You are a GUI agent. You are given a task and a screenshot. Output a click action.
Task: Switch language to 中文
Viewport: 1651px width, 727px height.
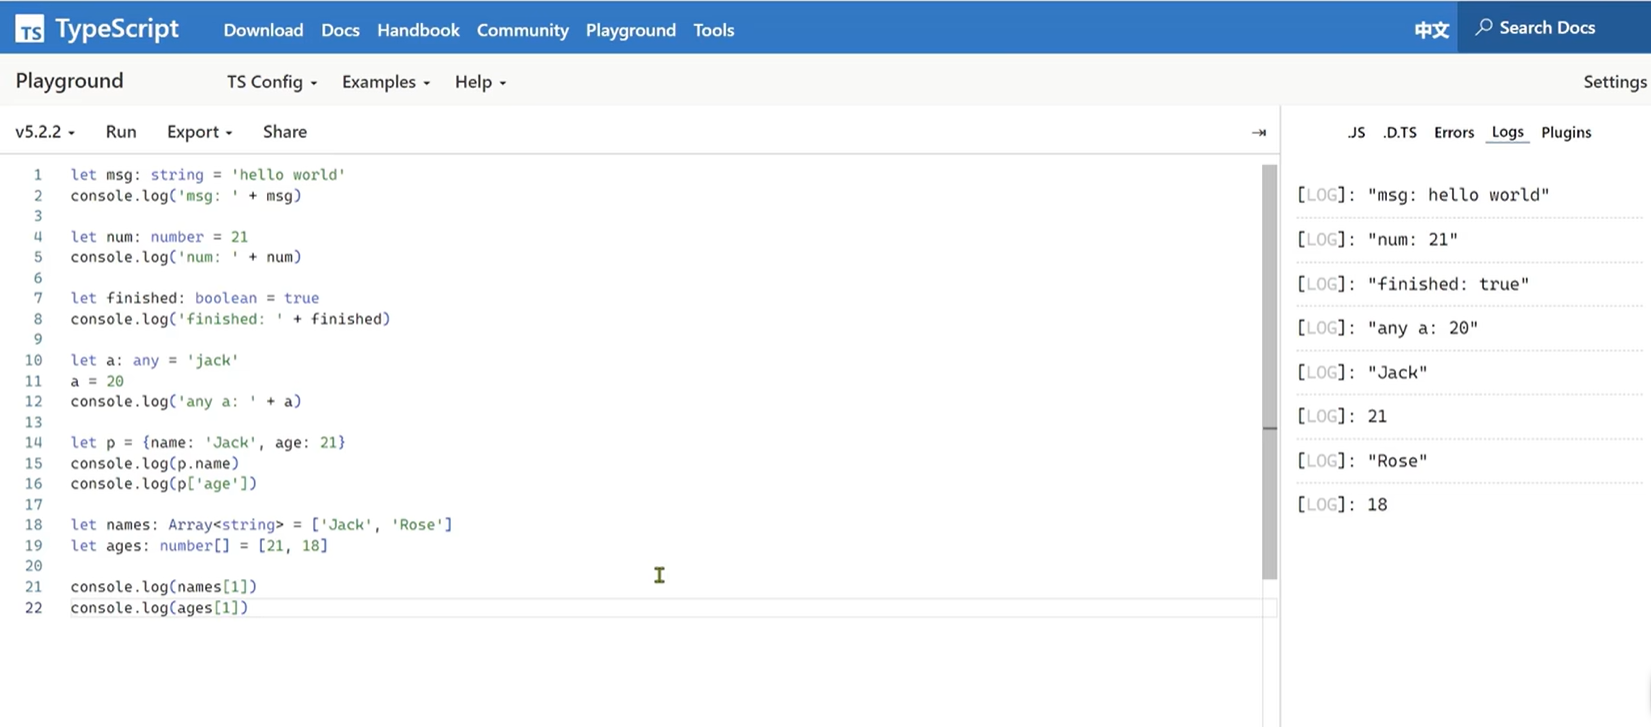coord(1431,30)
